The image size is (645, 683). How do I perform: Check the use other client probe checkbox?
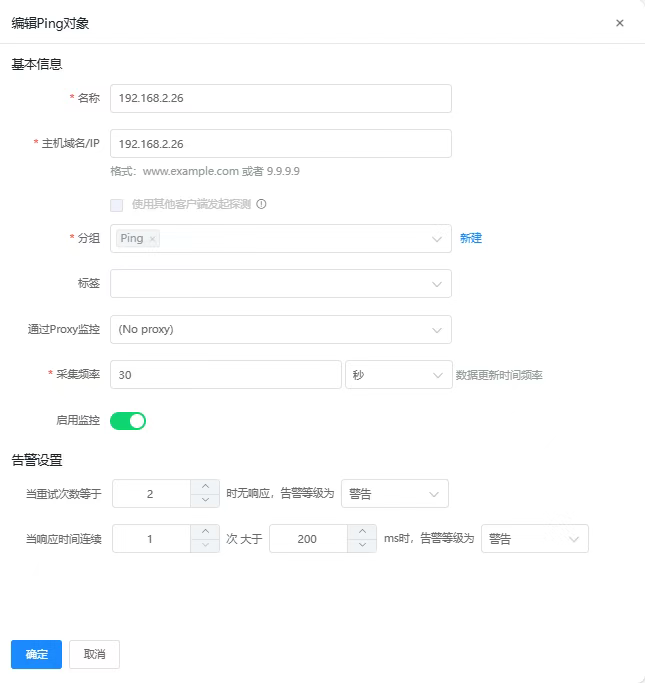(x=117, y=204)
